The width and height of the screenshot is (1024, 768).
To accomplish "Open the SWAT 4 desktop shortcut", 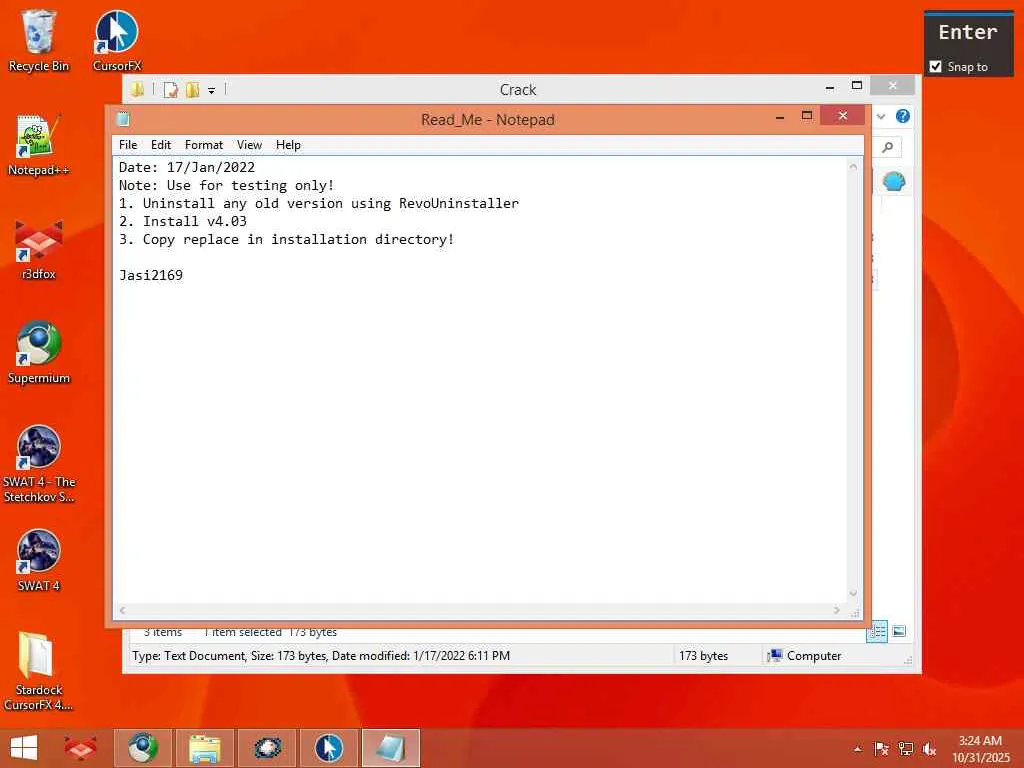I will coord(38,560).
